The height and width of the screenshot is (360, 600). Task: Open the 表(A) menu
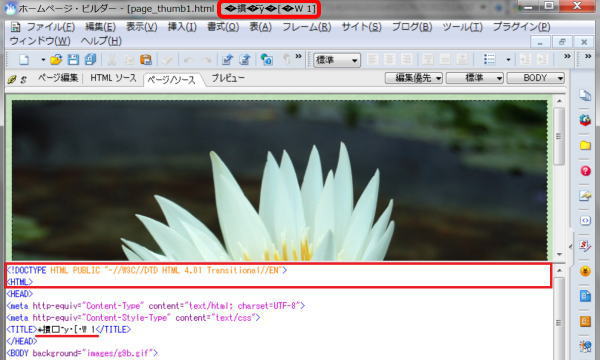tap(261, 27)
